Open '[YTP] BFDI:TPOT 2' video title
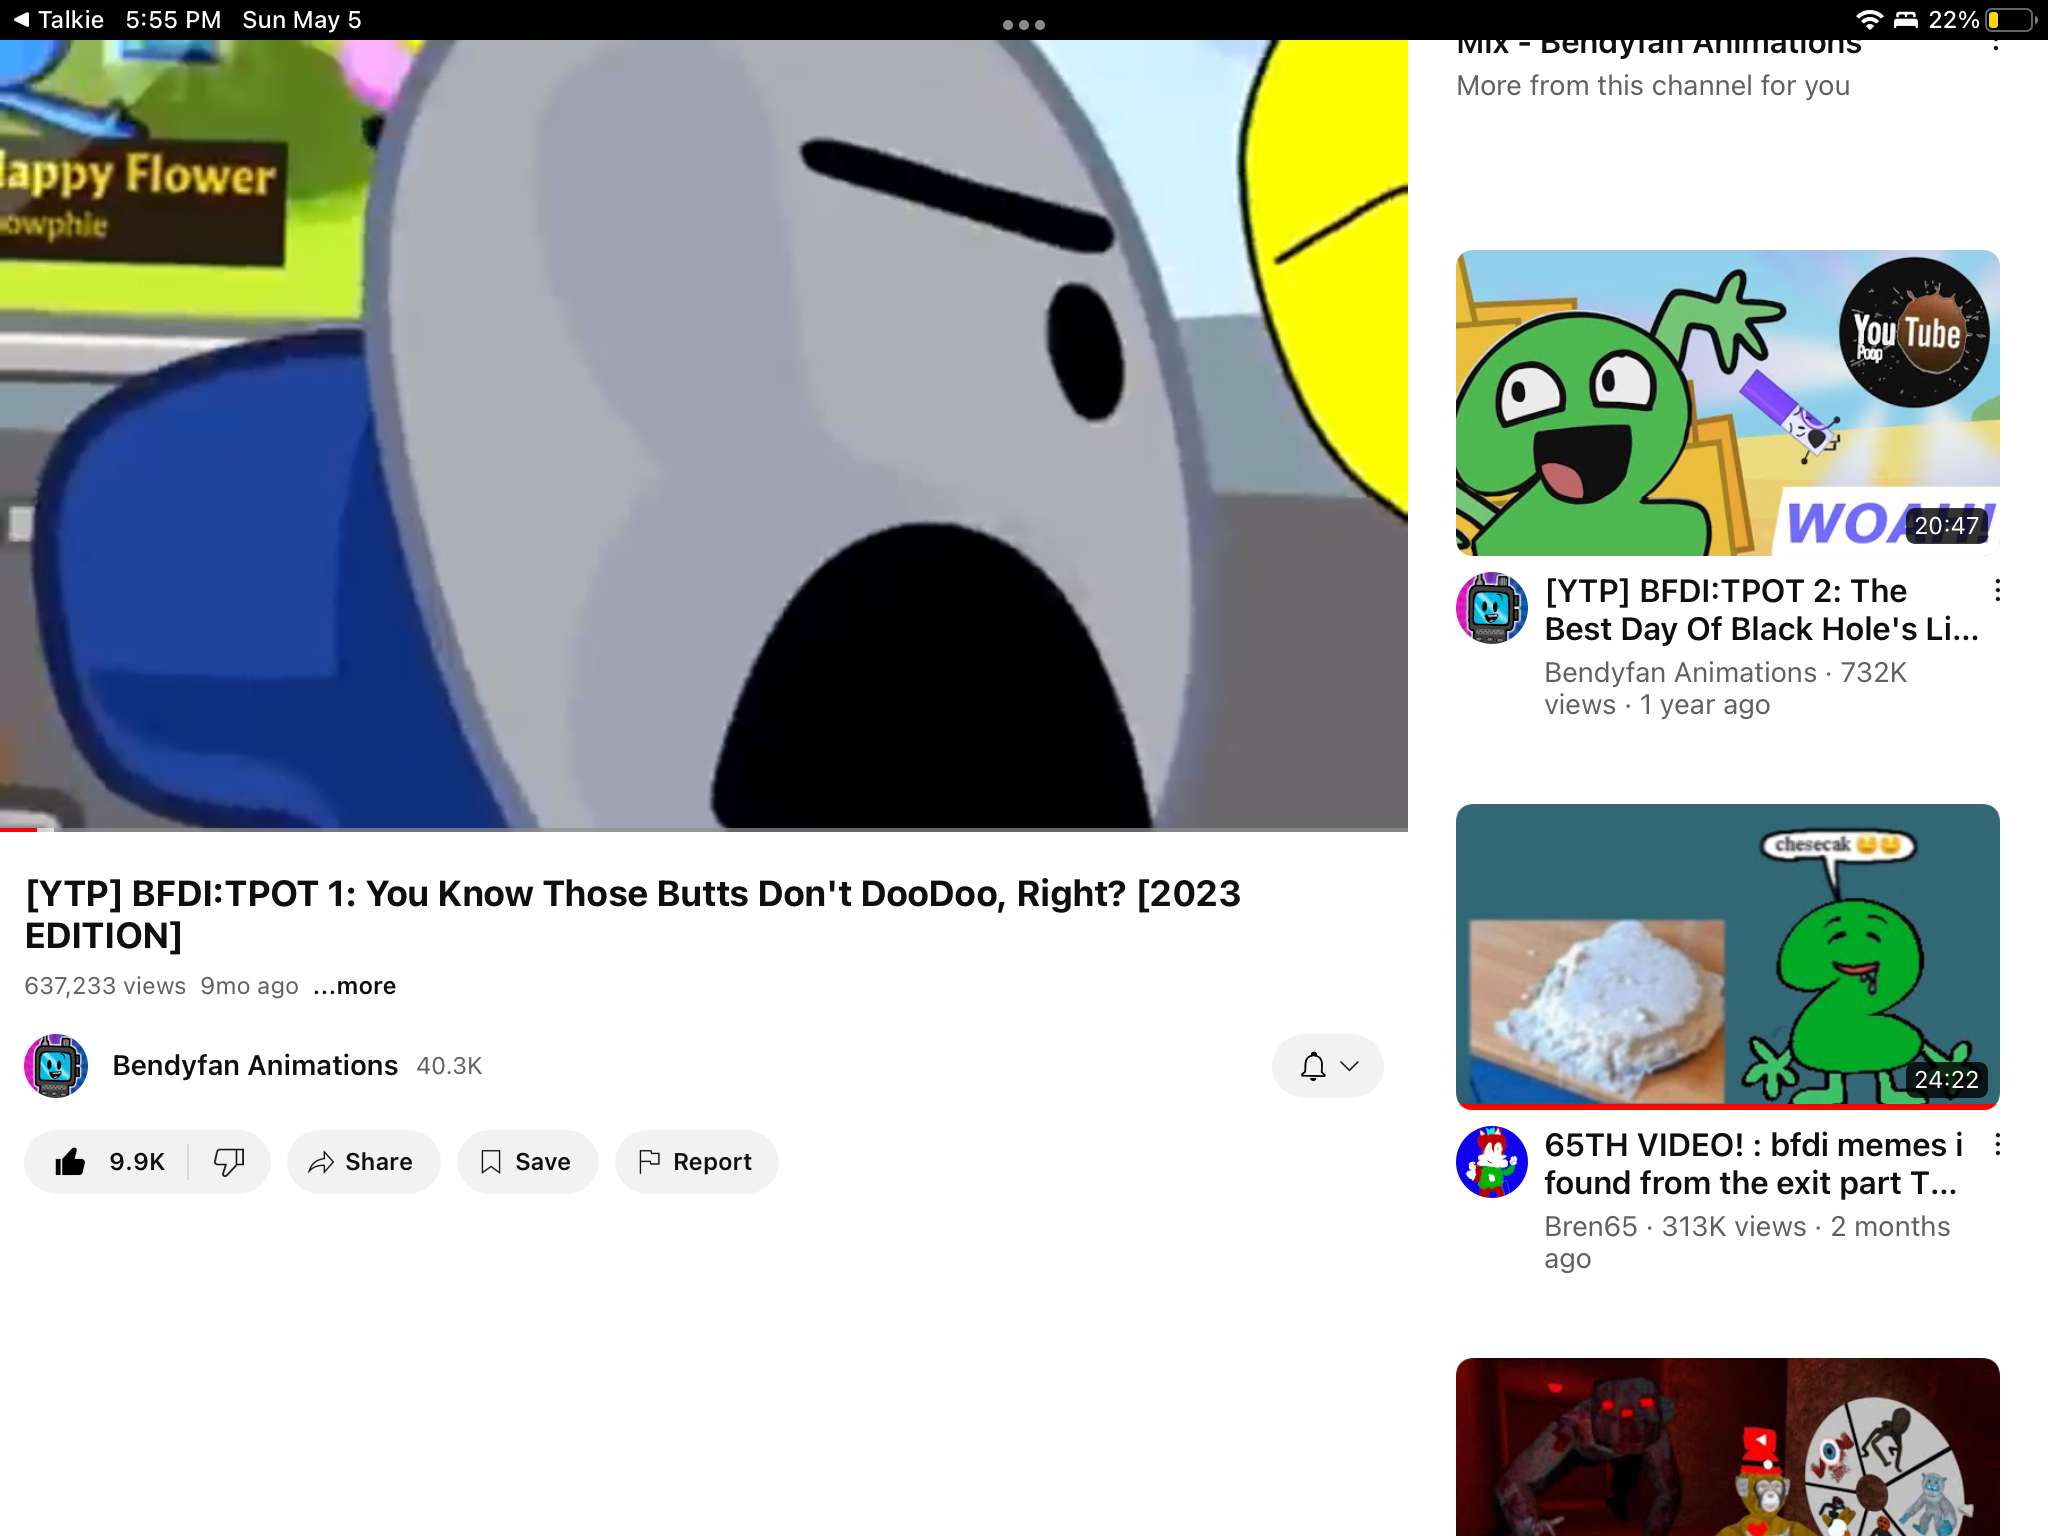This screenshot has height=1536, width=2048. click(1761, 610)
